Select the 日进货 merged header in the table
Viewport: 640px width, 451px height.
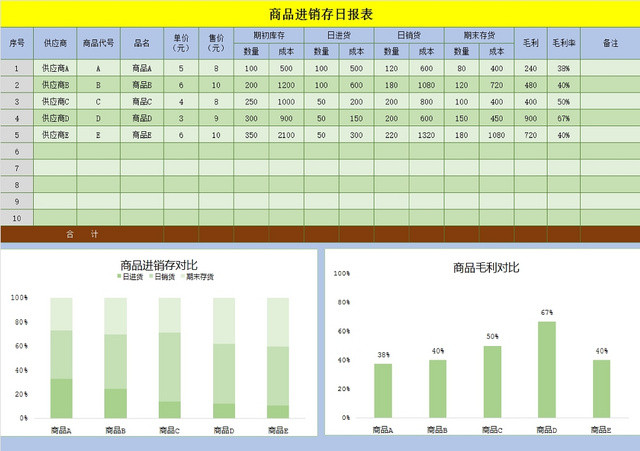[339, 36]
